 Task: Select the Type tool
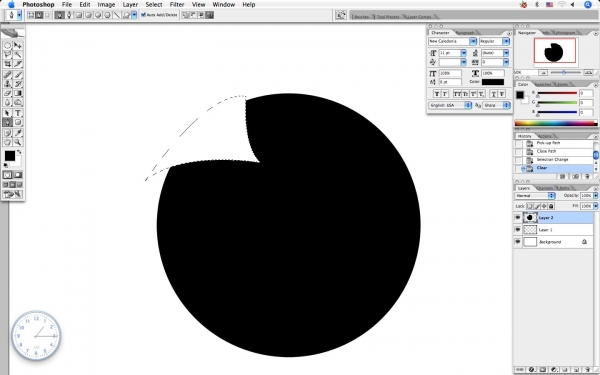pos(18,113)
